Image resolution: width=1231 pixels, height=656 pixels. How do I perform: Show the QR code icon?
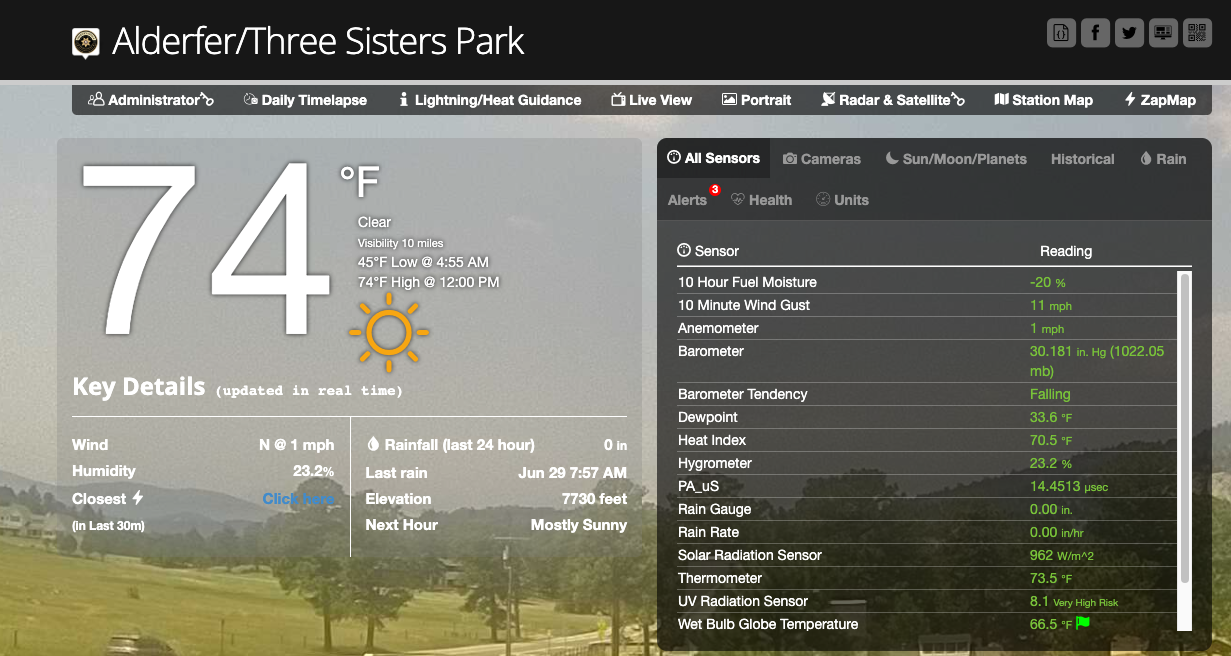pyautogui.click(x=1197, y=33)
